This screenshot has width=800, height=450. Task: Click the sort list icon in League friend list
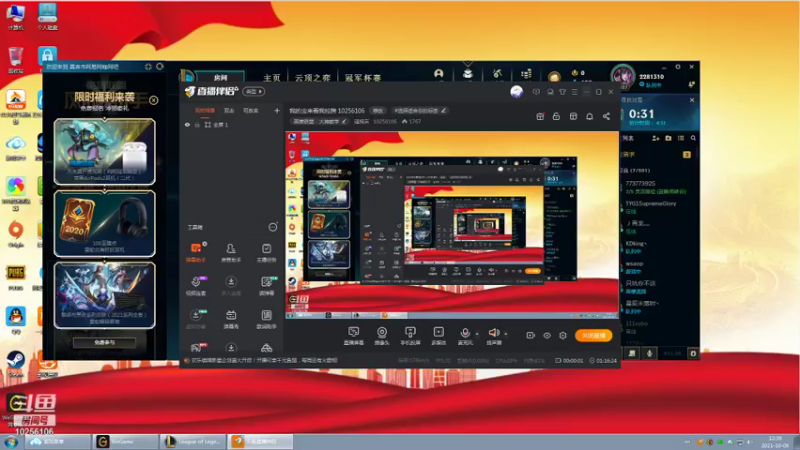[x=681, y=138]
